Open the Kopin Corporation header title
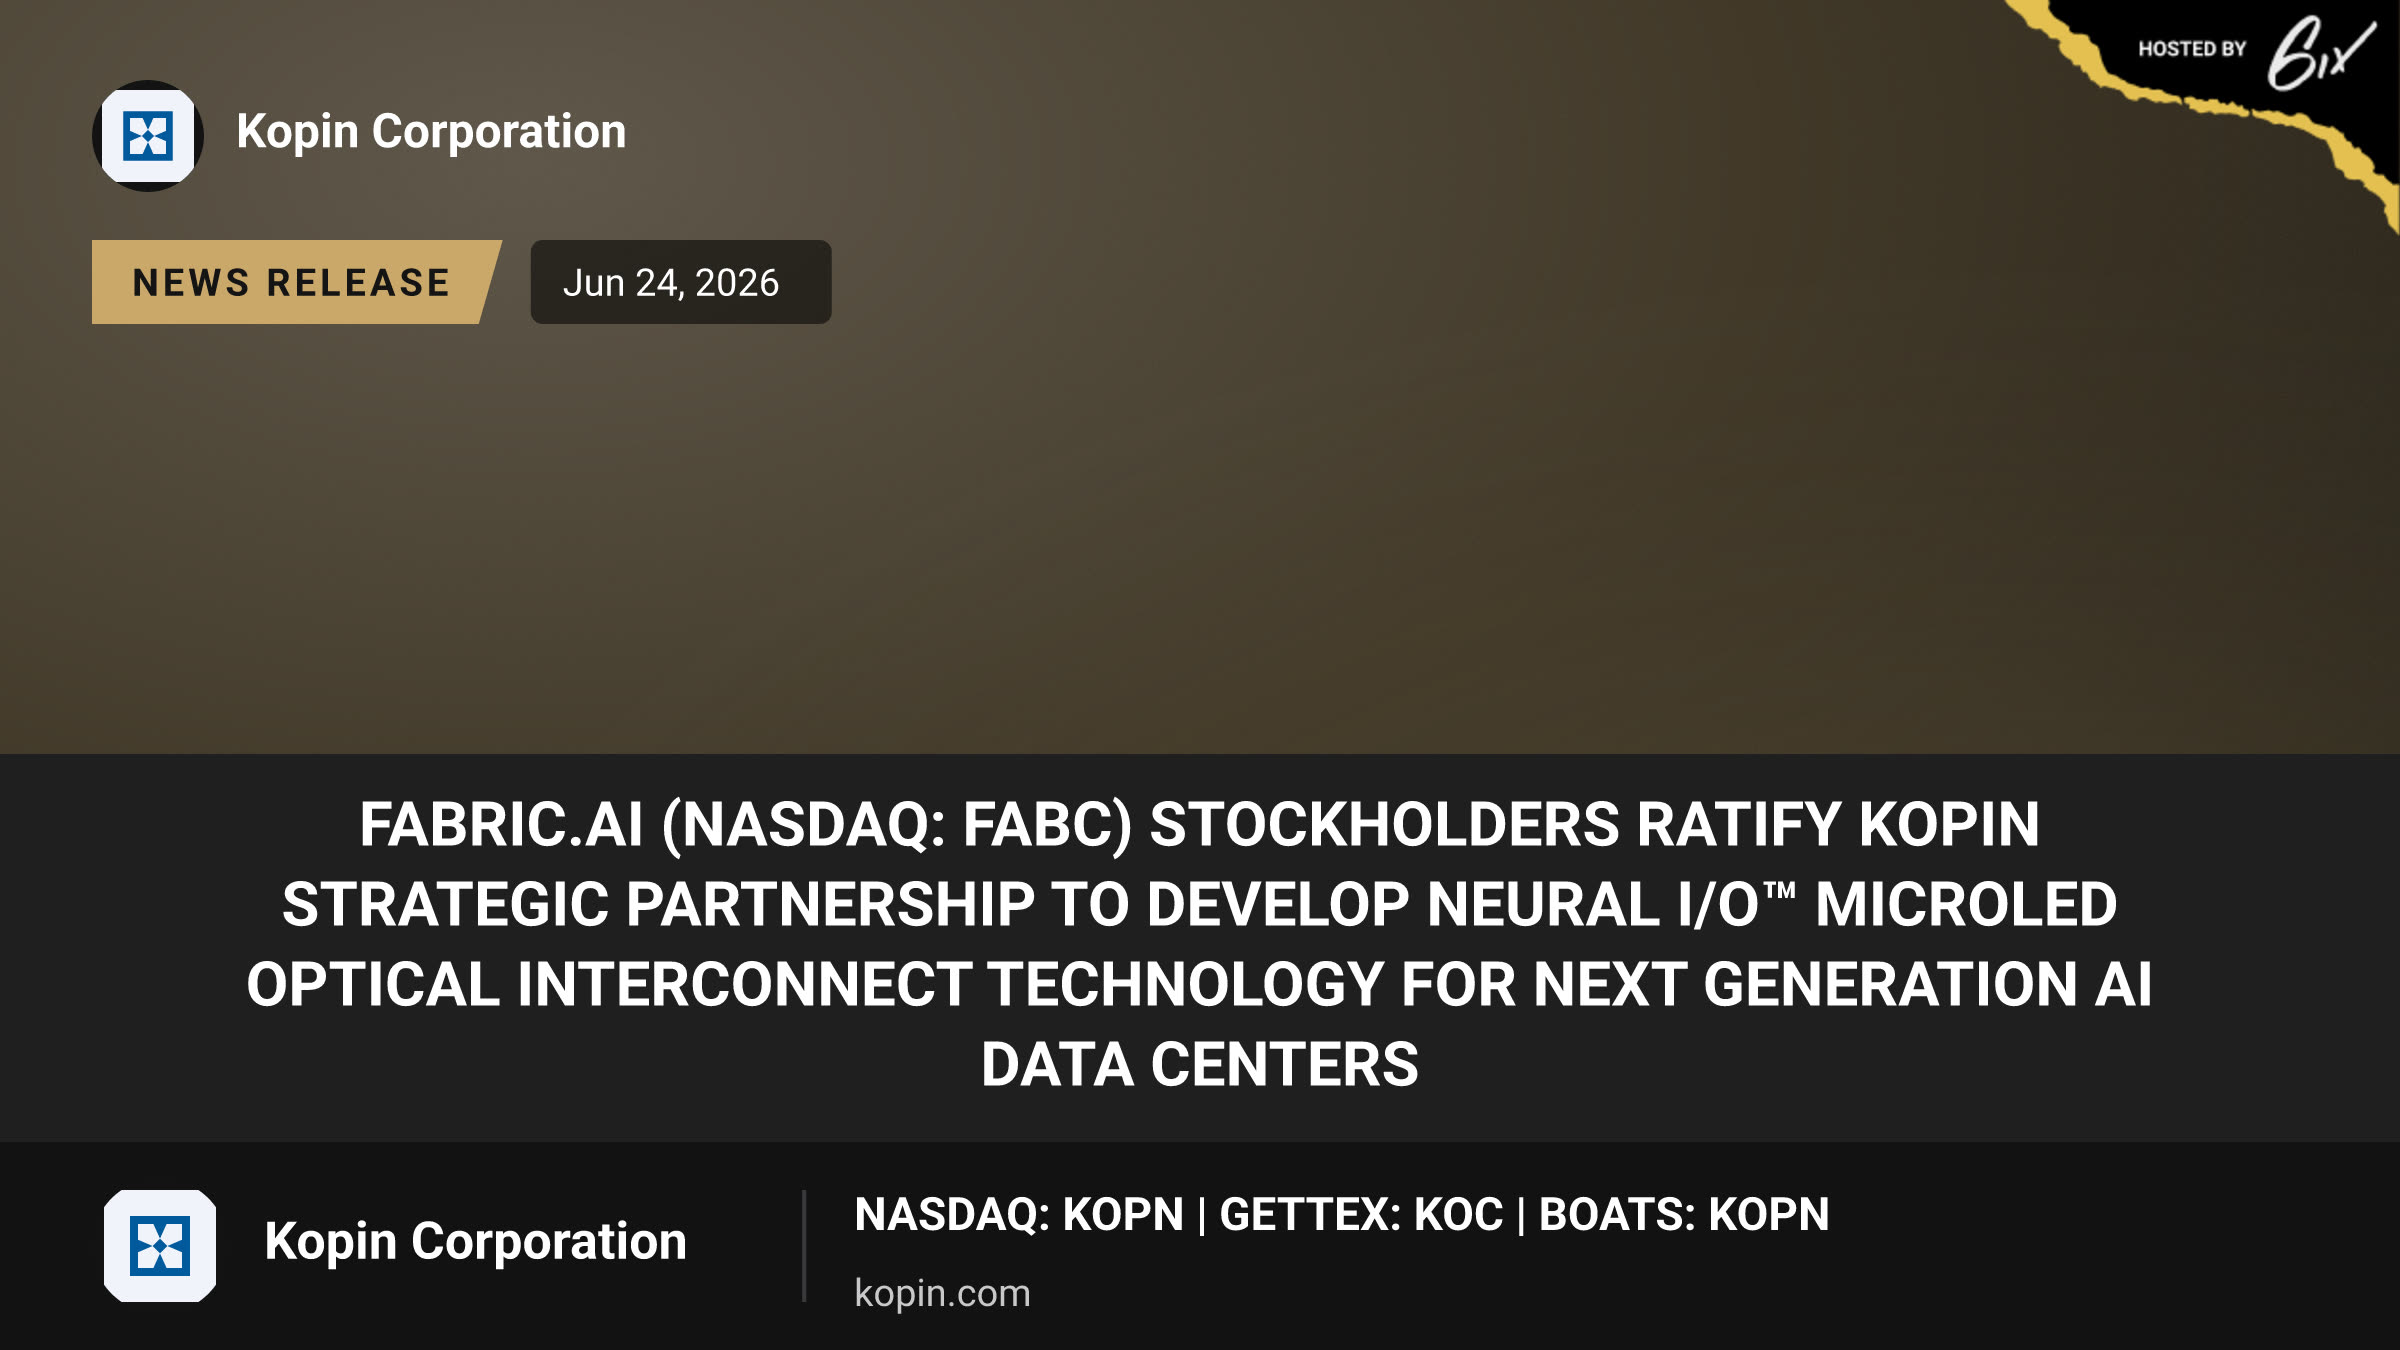2400x1350 pixels. [x=431, y=132]
